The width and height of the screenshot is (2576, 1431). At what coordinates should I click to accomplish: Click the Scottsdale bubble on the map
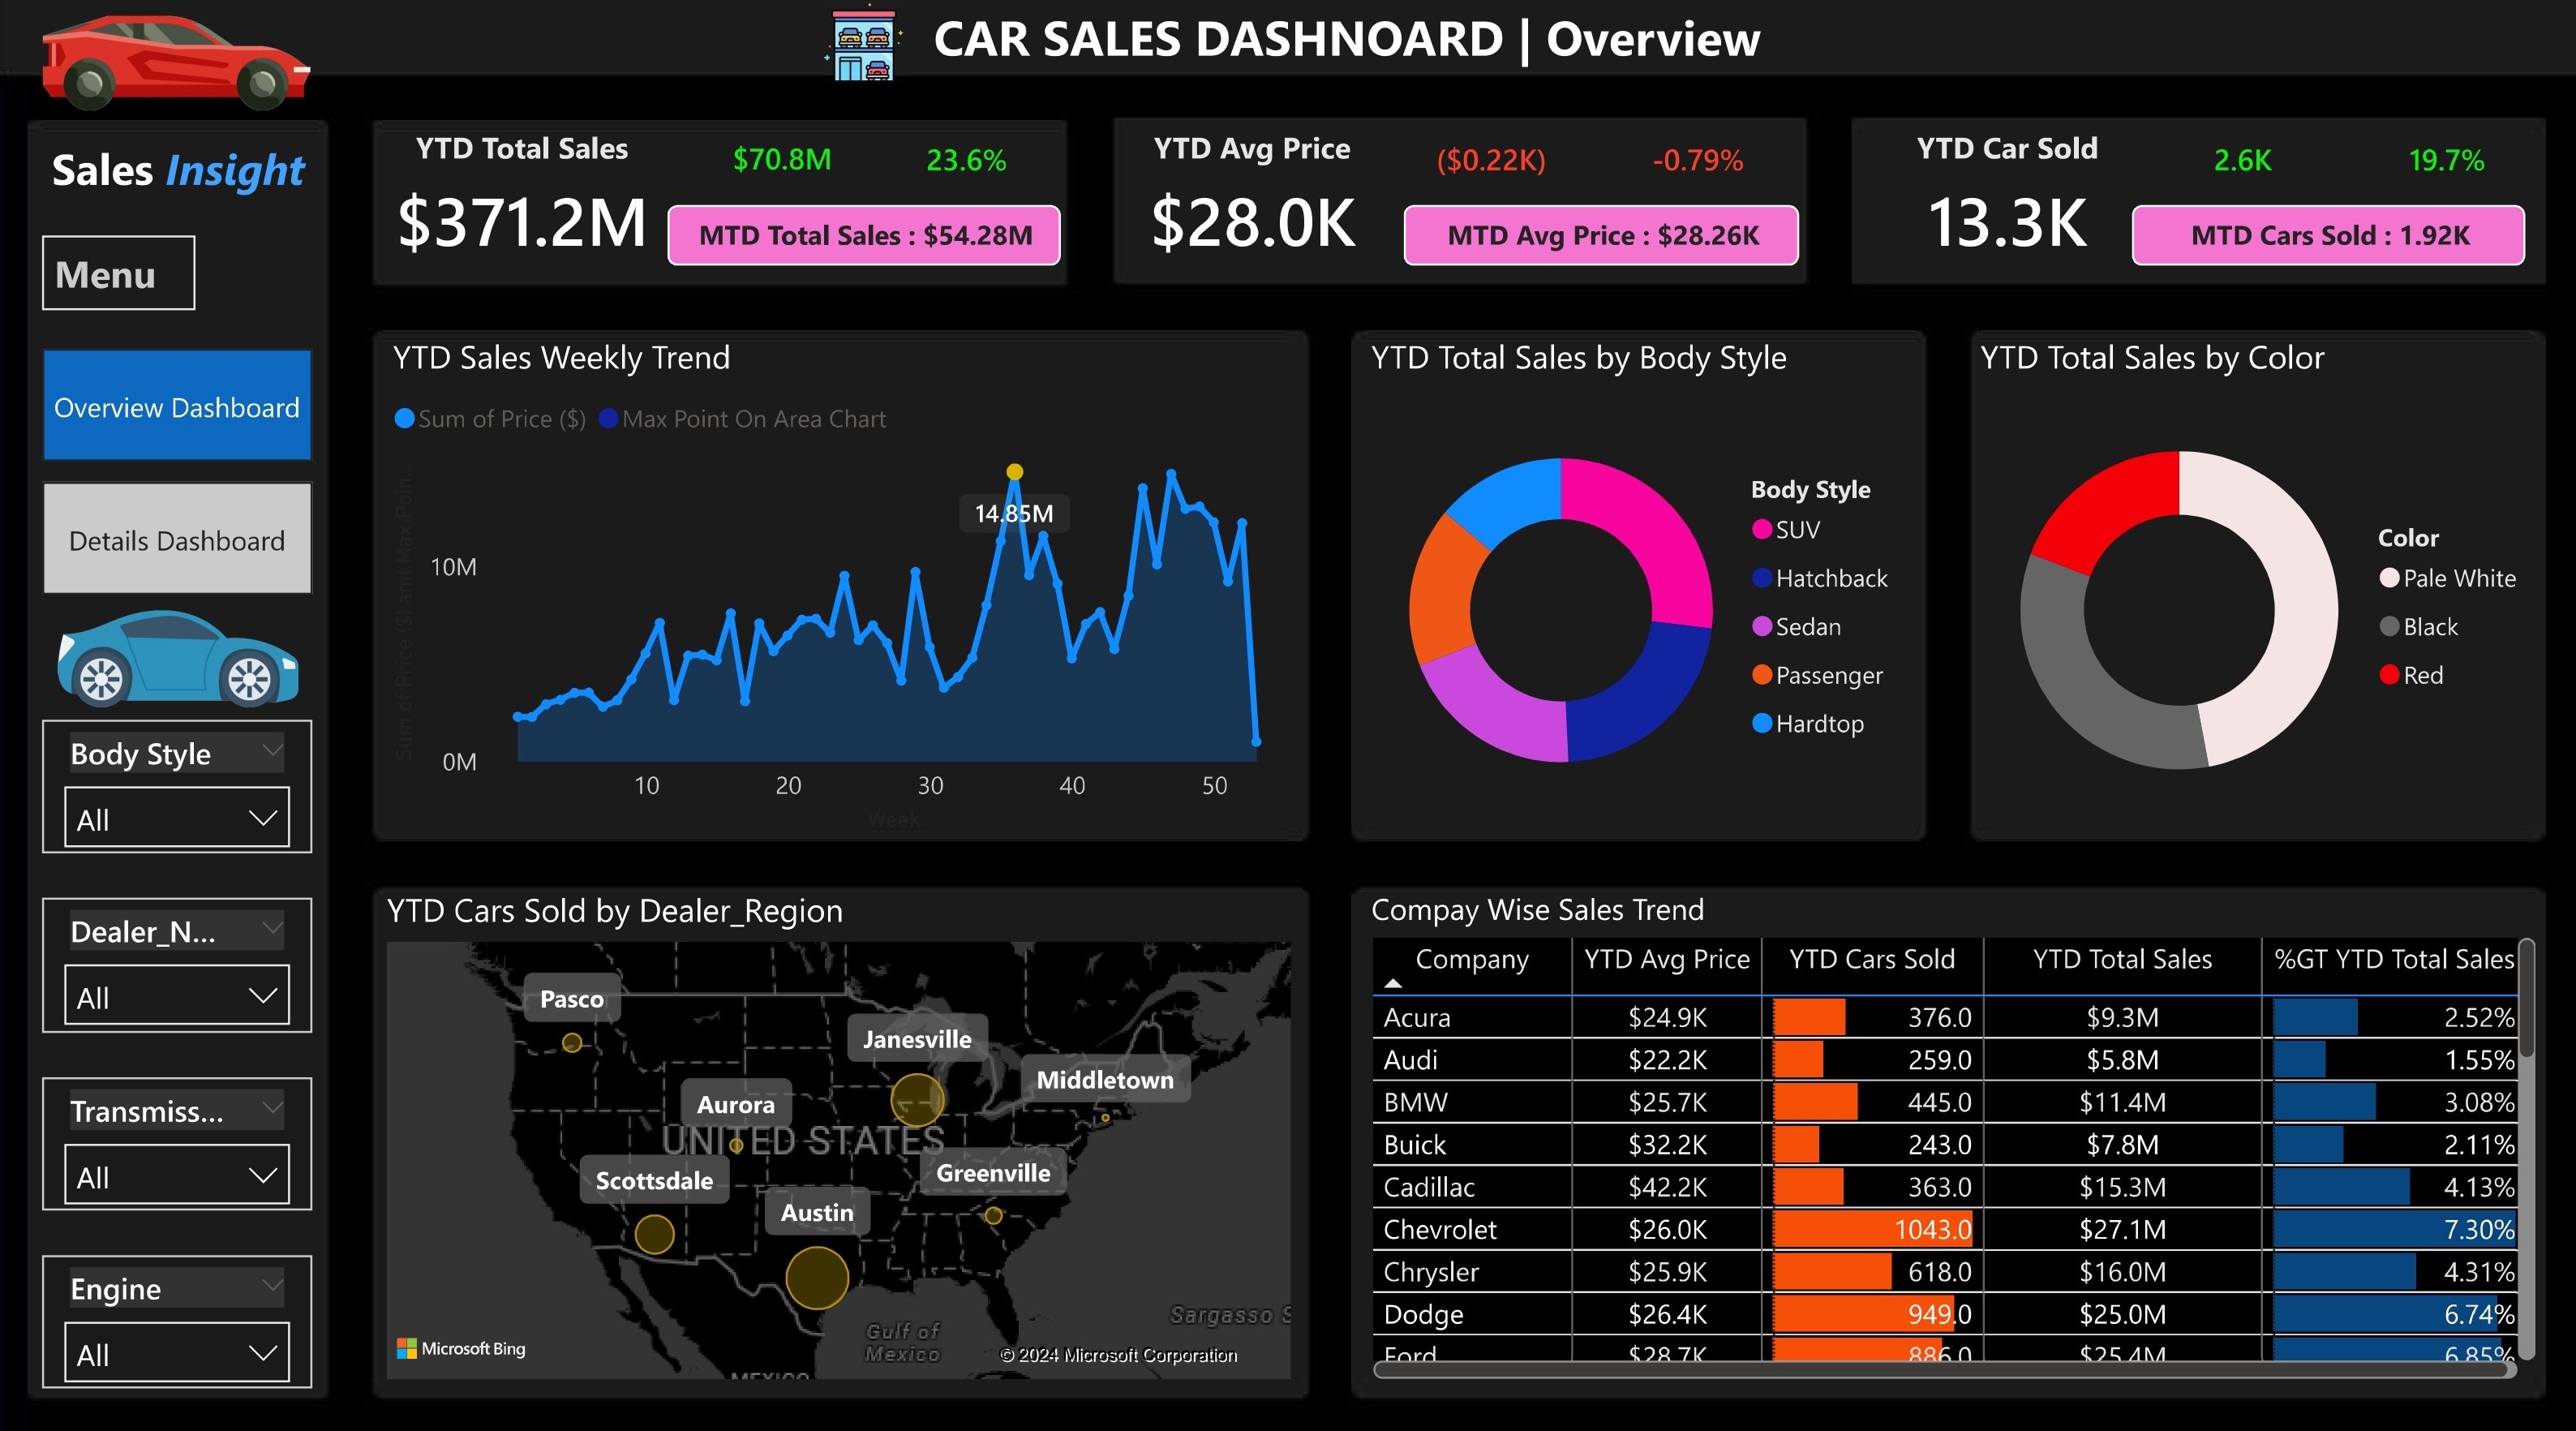point(654,1234)
